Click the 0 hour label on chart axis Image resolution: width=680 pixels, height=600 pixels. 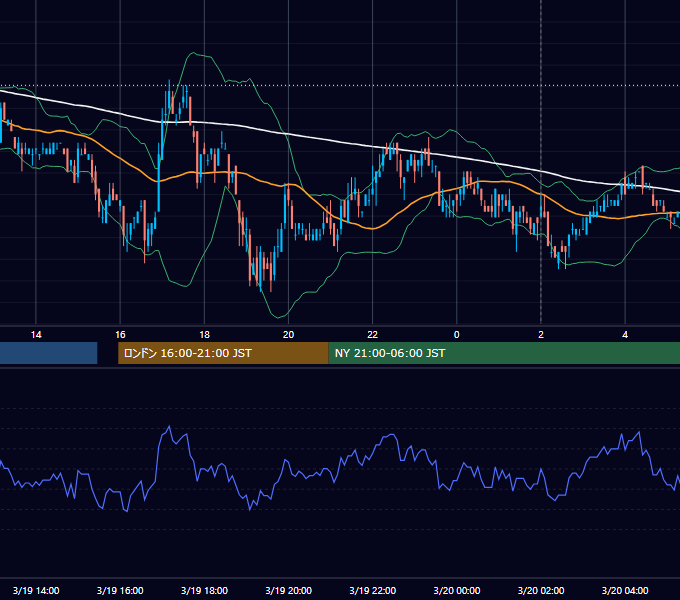456,335
